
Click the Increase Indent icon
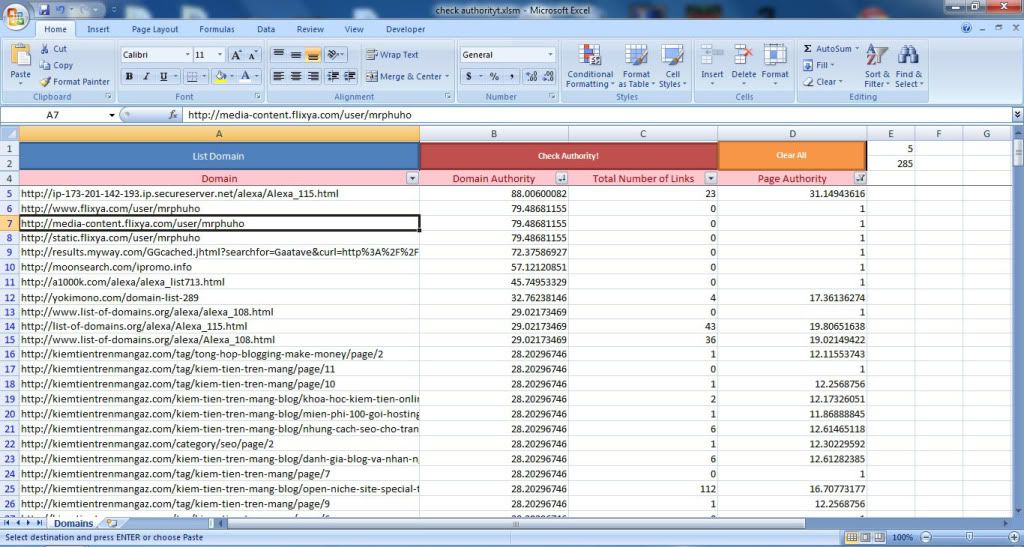coord(350,76)
